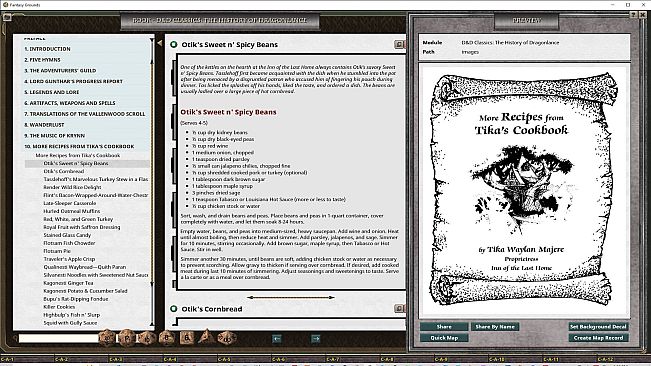Open help in the Preview window
The image size is (651, 366).
(634, 15)
